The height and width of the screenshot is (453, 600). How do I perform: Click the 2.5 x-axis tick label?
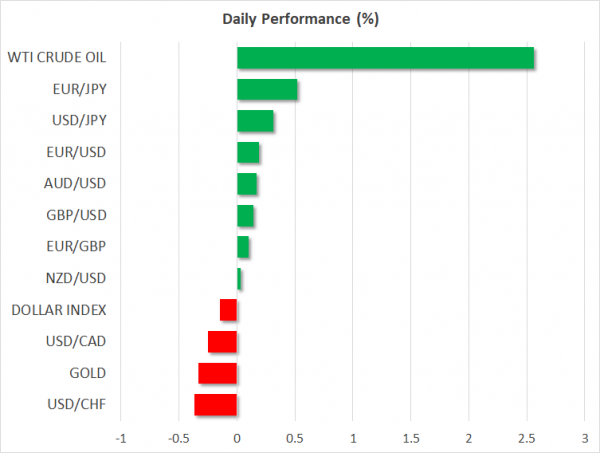click(526, 437)
